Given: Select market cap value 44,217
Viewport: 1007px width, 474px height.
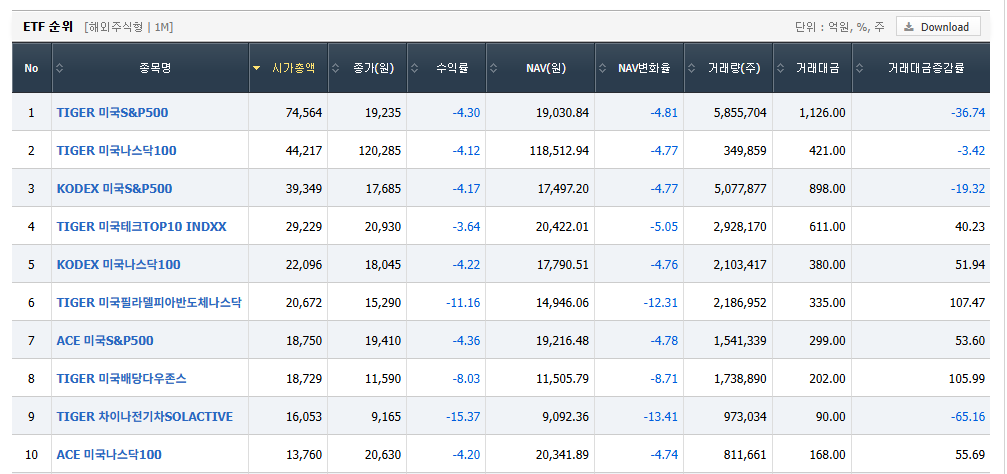Looking at the screenshot, I should [x=304, y=150].
